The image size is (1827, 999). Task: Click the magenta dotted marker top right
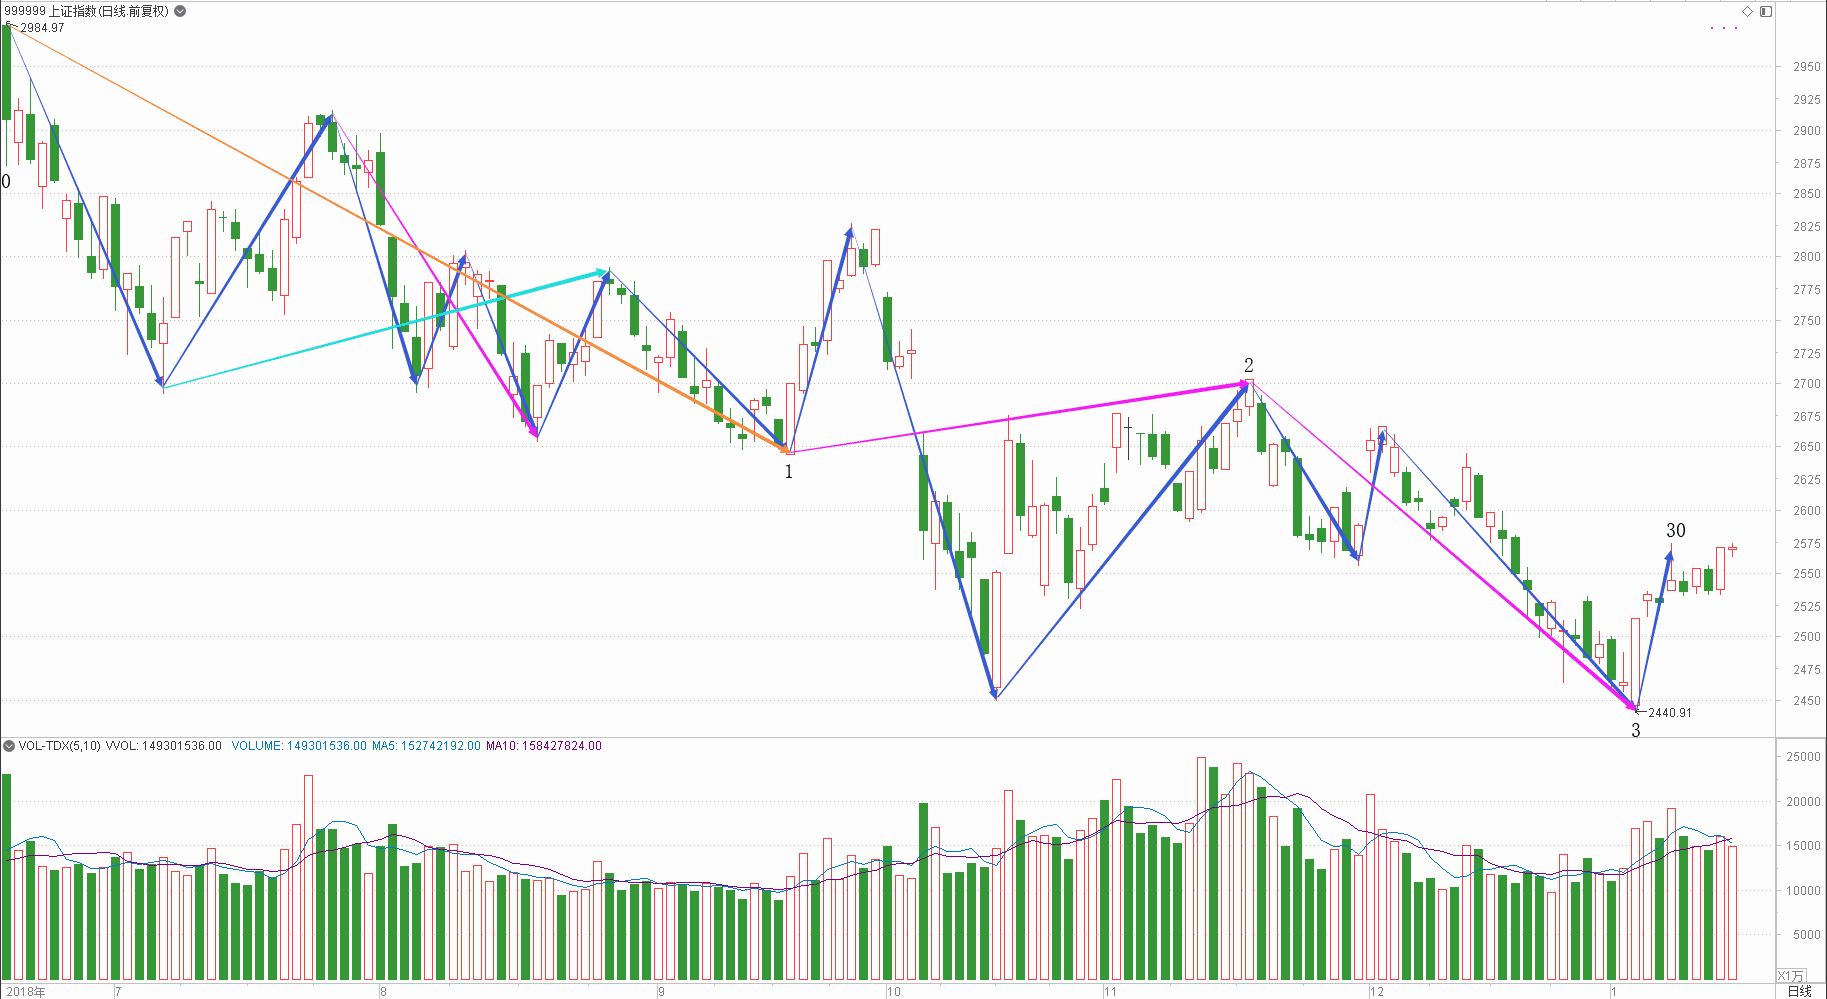pos(1724,28)
